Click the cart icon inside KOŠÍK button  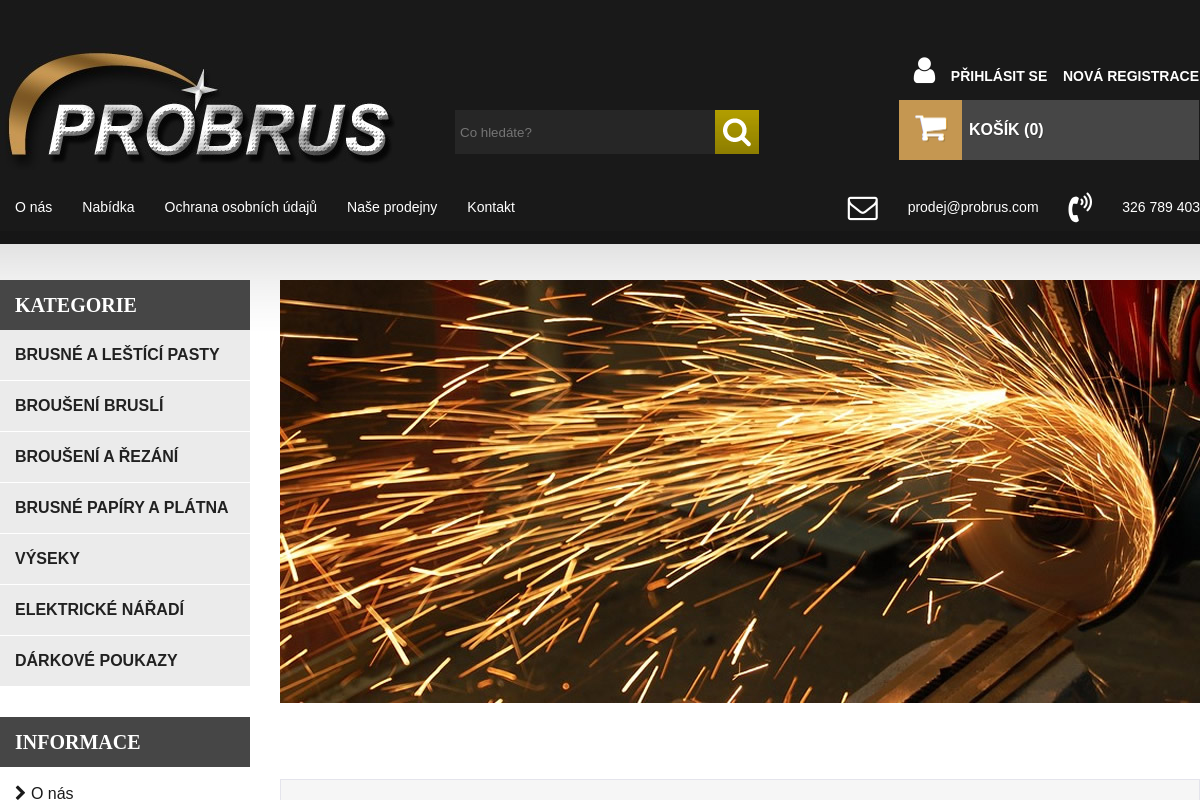tap(930, 129)
